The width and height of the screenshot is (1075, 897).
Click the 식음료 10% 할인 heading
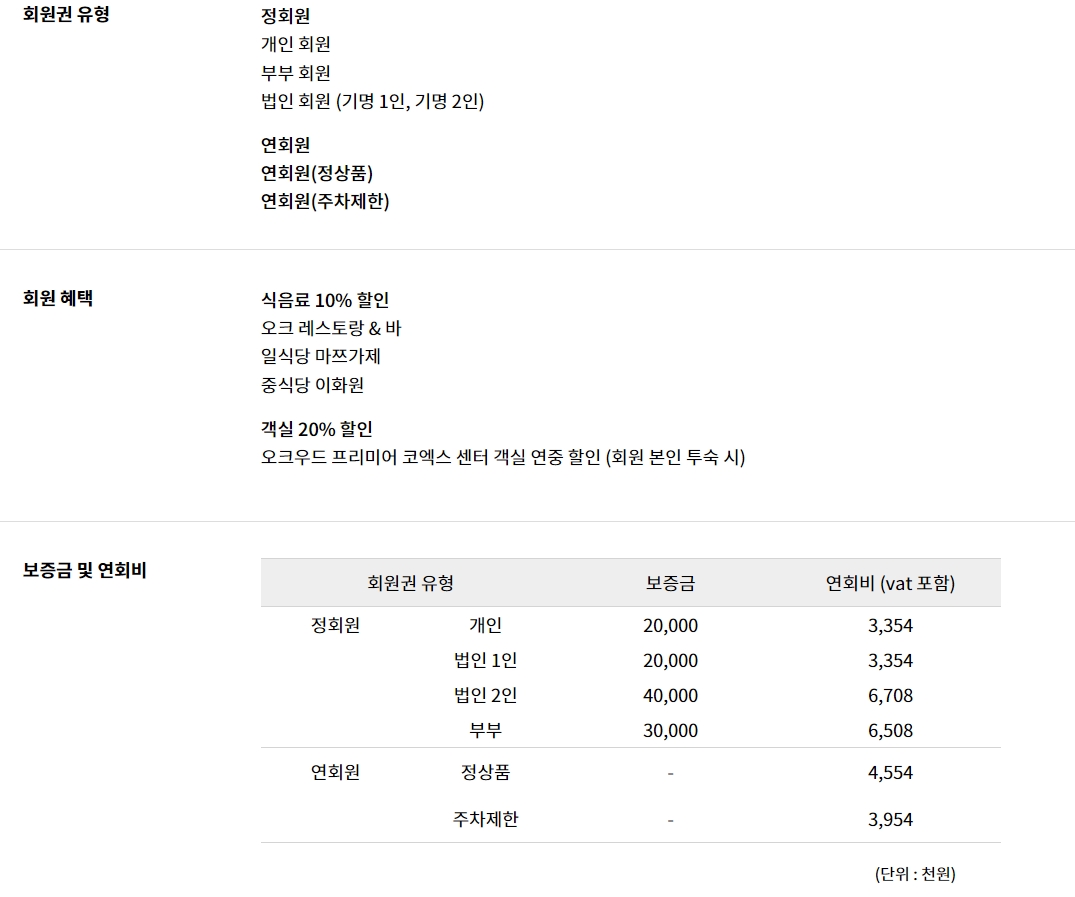(x=325, y=300)
